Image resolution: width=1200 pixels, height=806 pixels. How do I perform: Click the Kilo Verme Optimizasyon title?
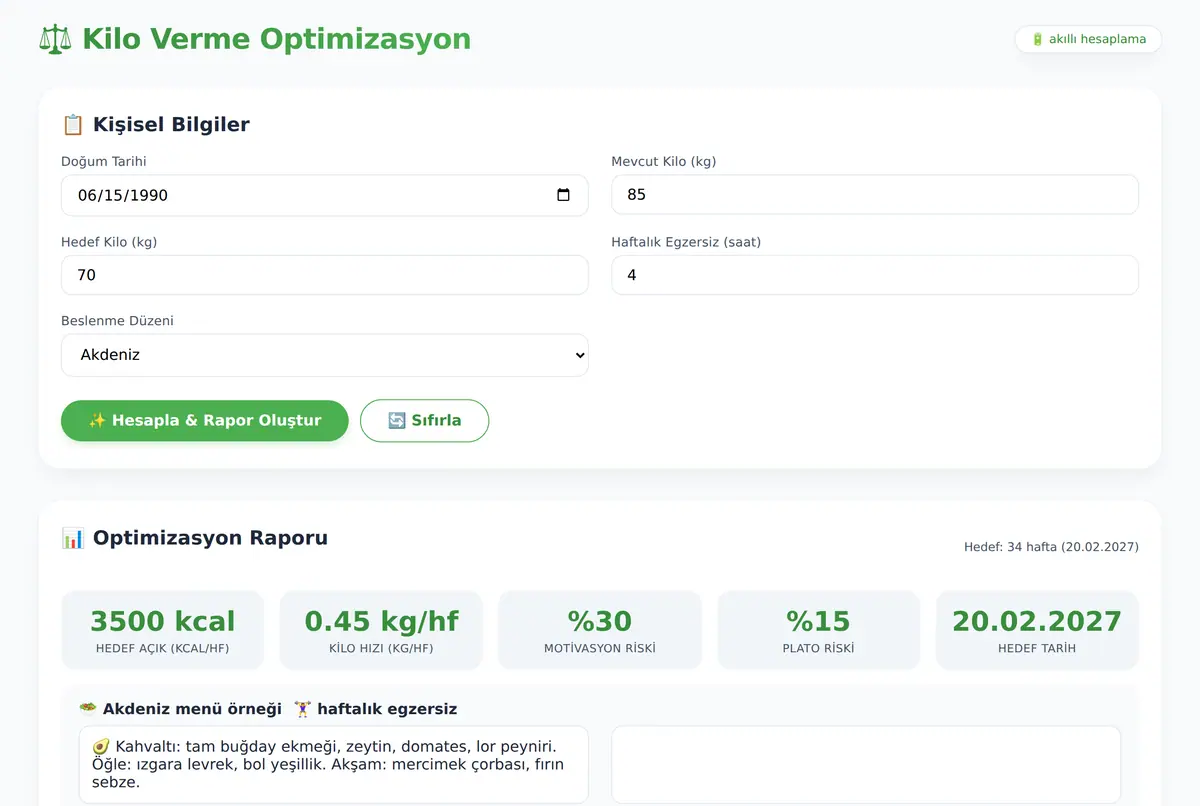point(276,39)
